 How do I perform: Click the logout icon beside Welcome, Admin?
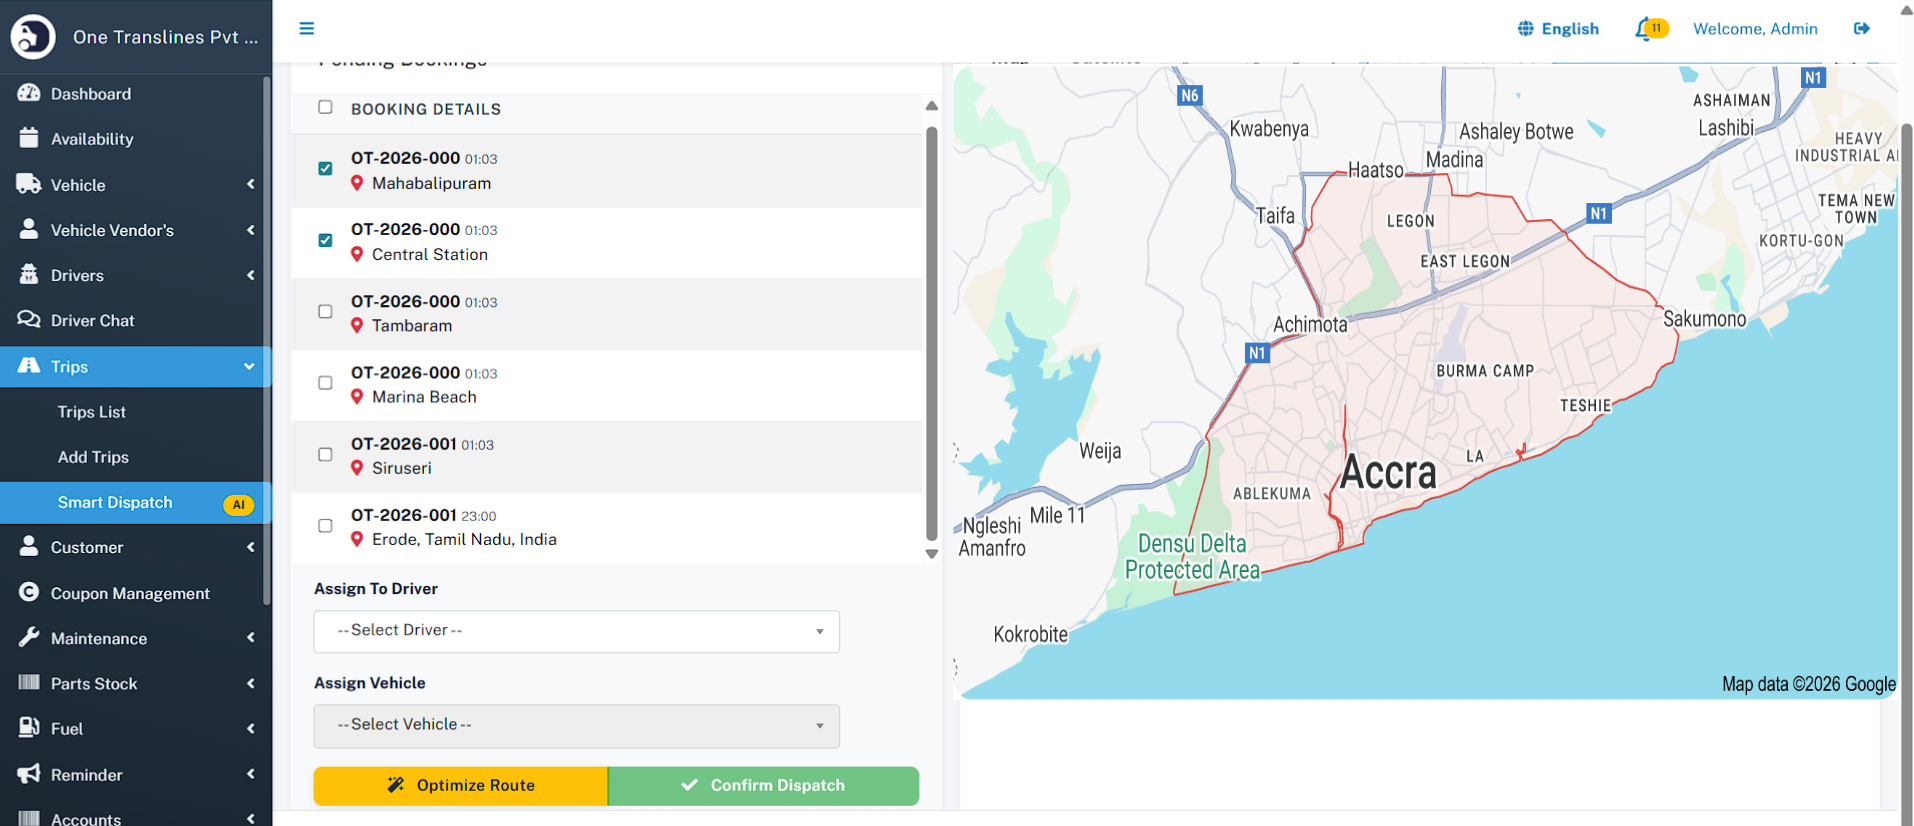point(1861,28)
